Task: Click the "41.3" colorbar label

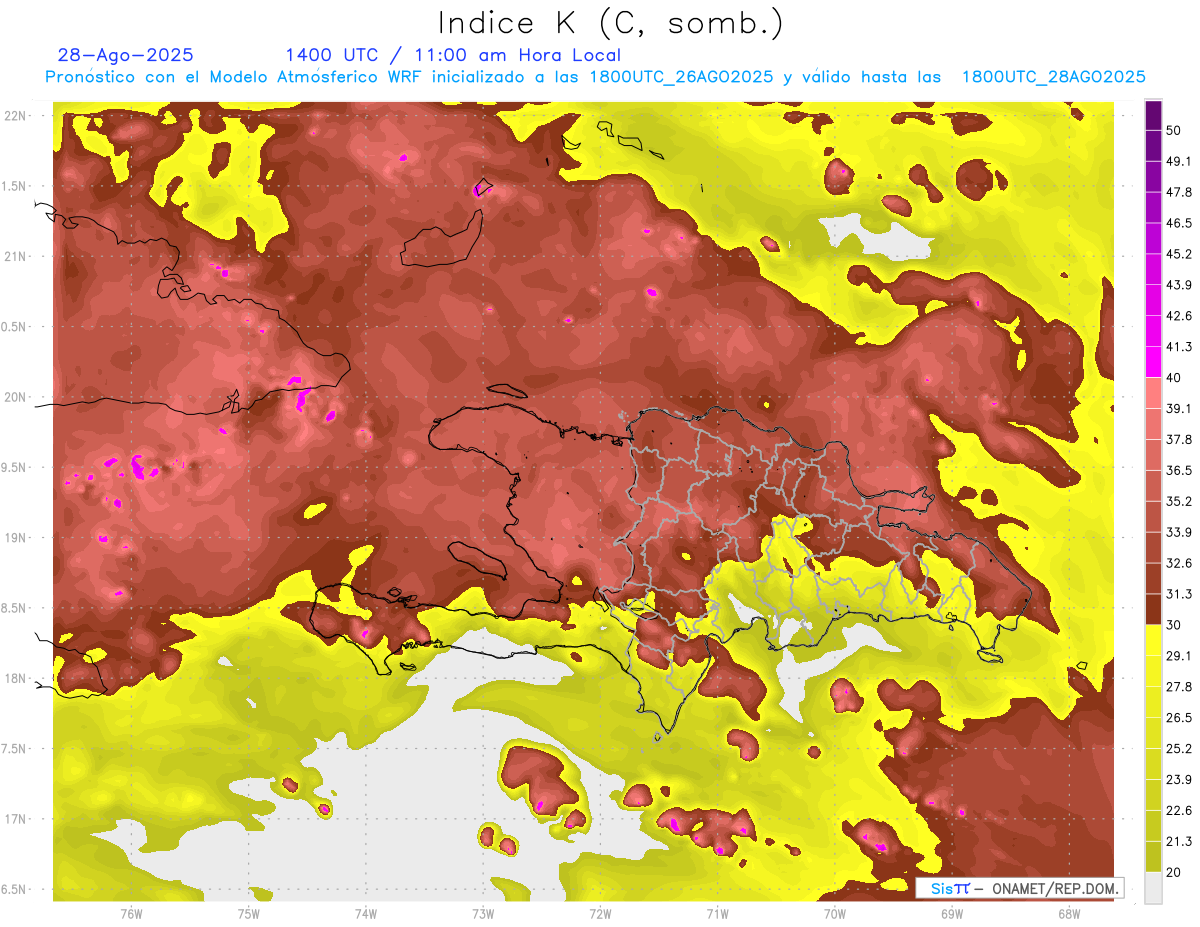Action: point(1179,347)
